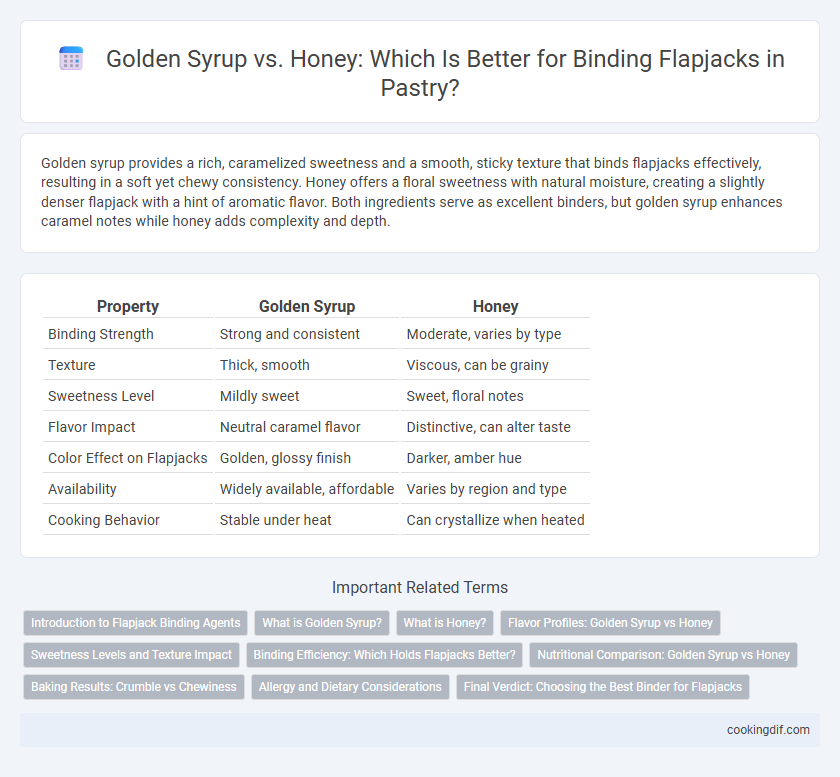
Task: Open 'Baking Results: Crumble vs Chewiness'
Action: point(133,687)
